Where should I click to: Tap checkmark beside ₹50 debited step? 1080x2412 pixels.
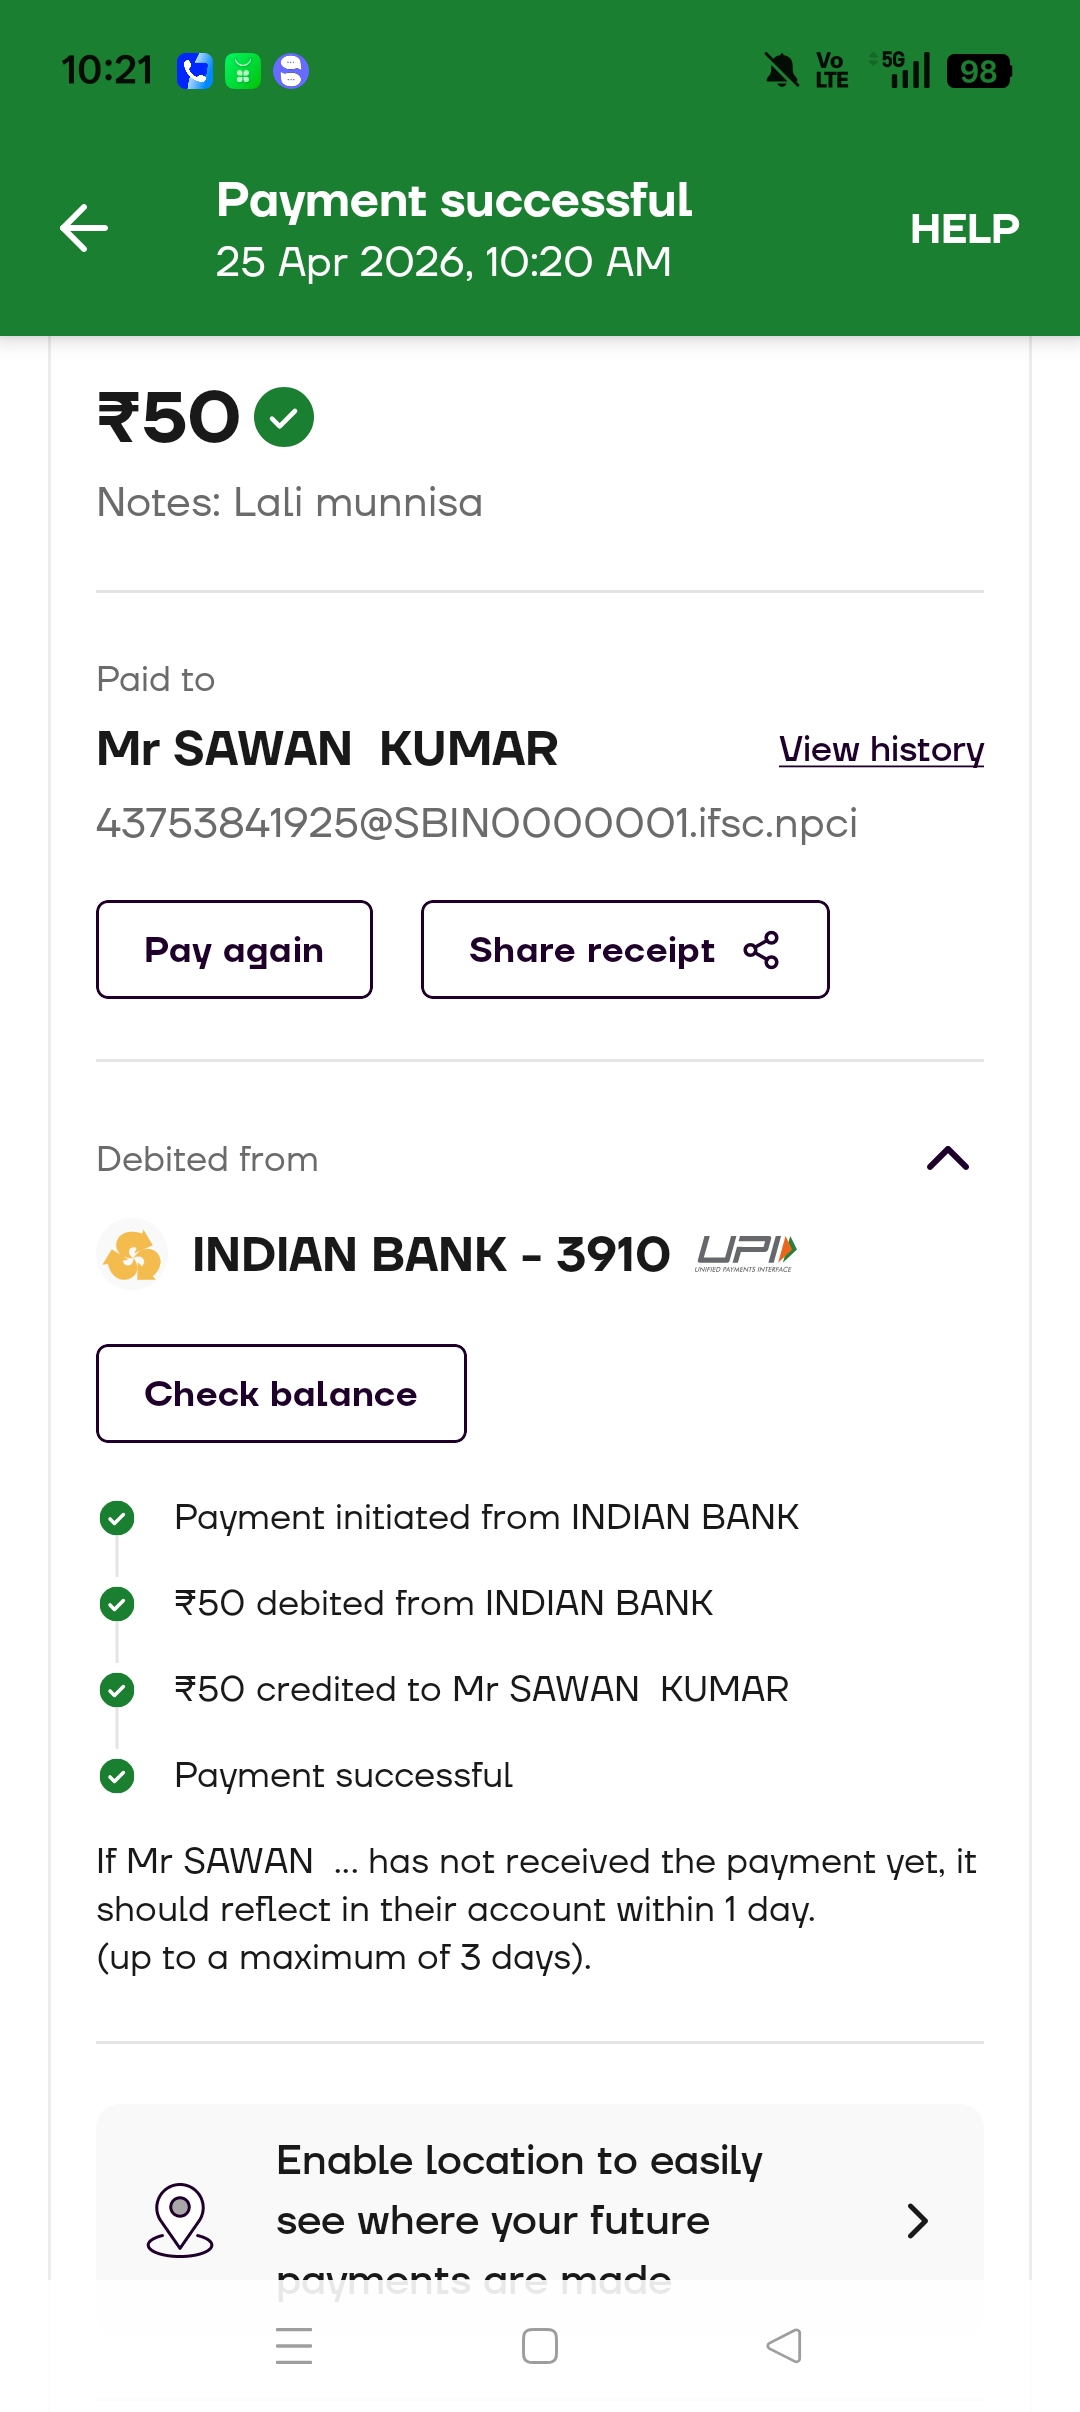click(x=117, y=1604)
